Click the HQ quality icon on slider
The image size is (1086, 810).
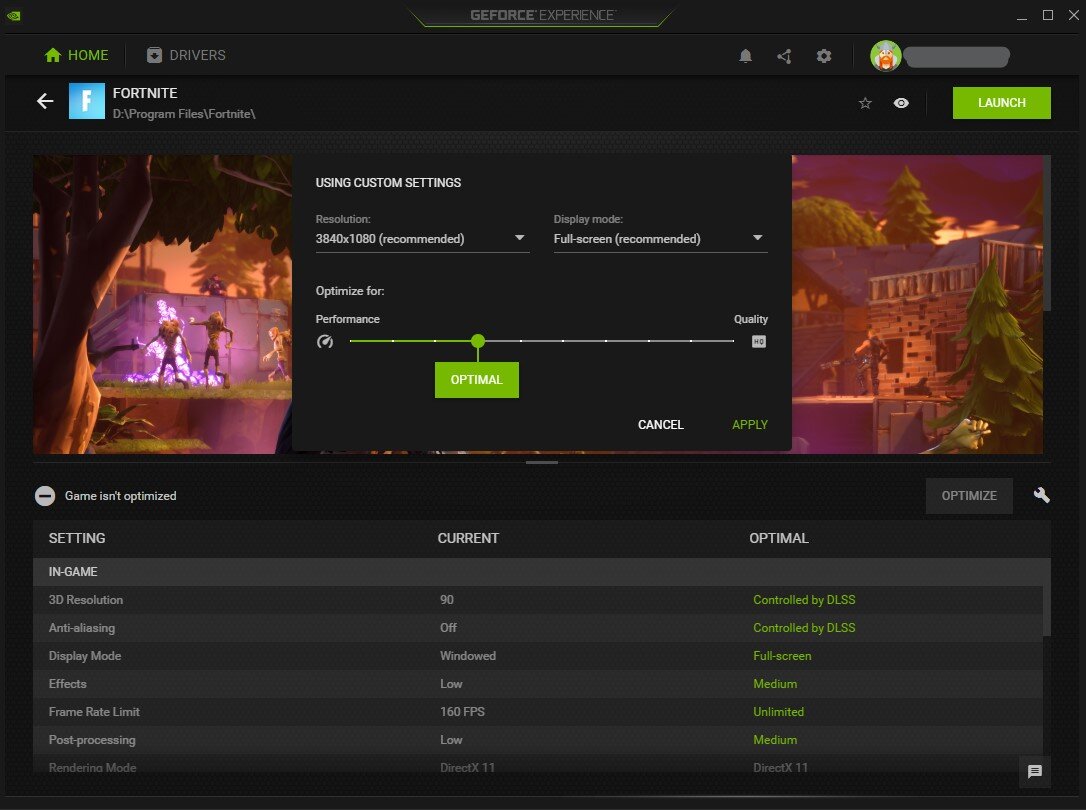pos(759,341)
